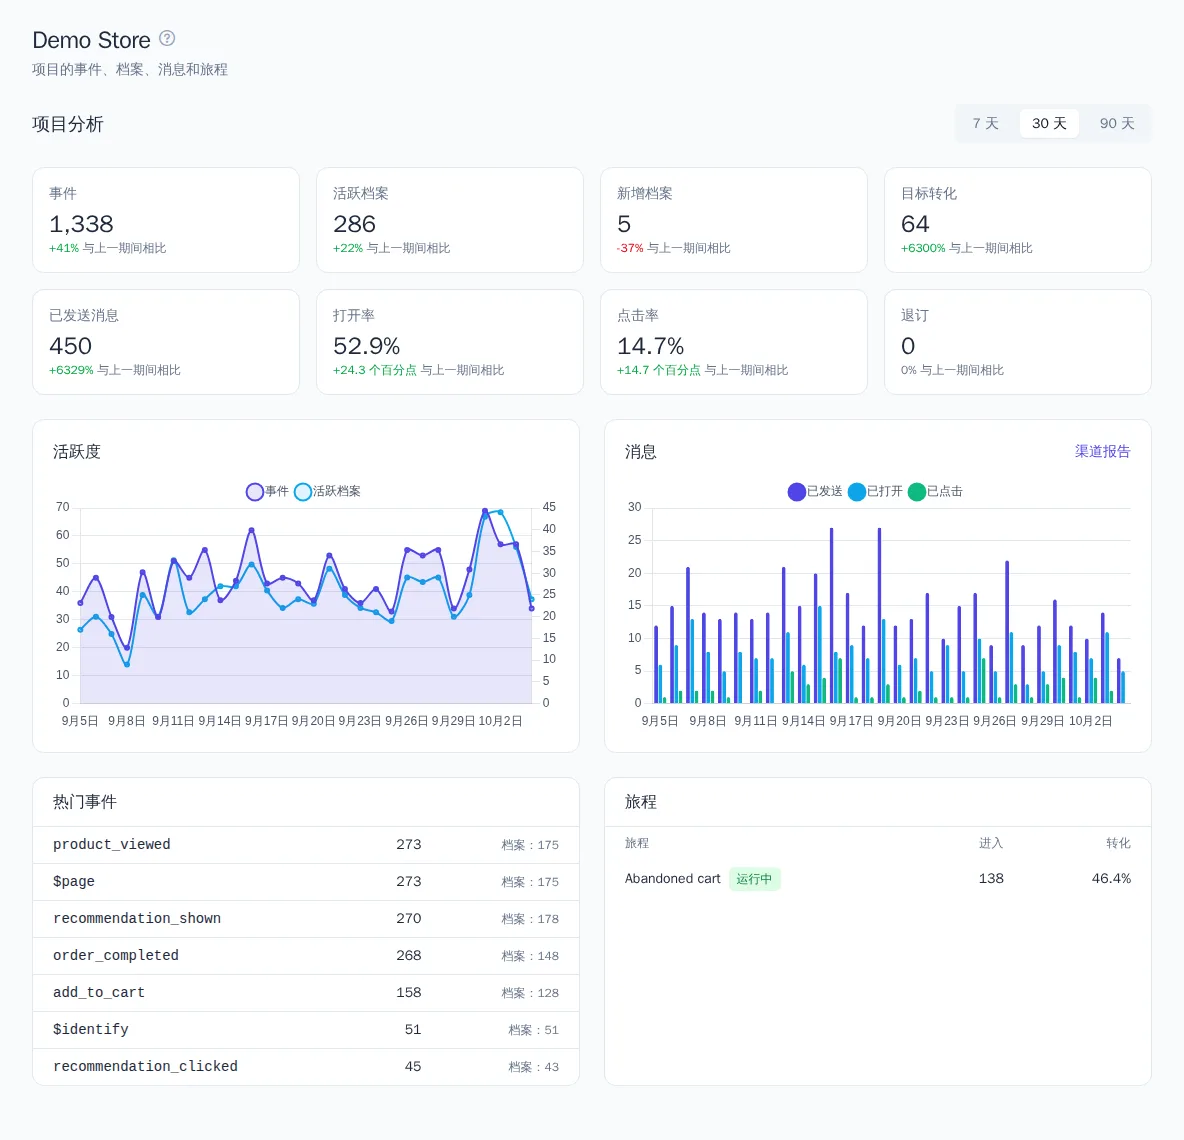Click the 进入 column header

pyautogui.click(x=991, y=843)
